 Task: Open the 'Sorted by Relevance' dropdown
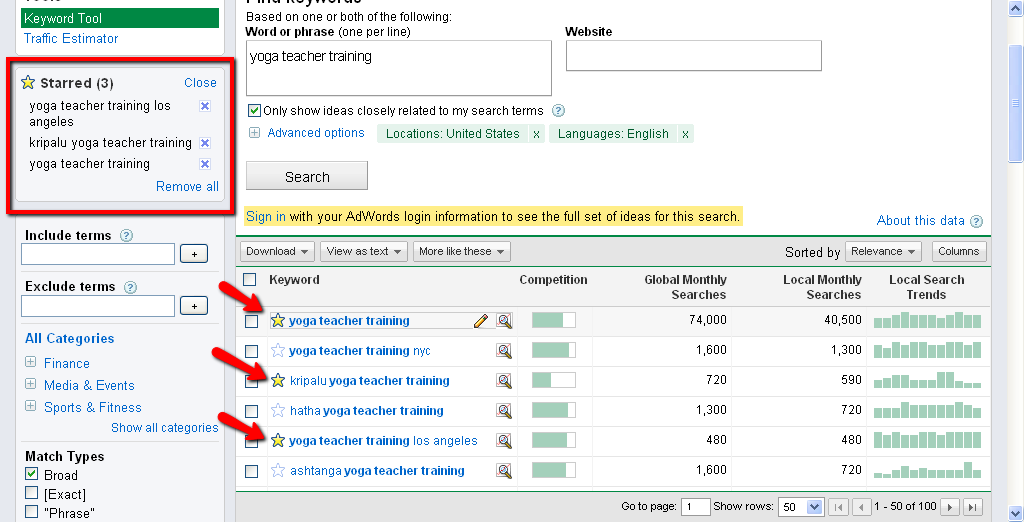(x=884, y=252)
